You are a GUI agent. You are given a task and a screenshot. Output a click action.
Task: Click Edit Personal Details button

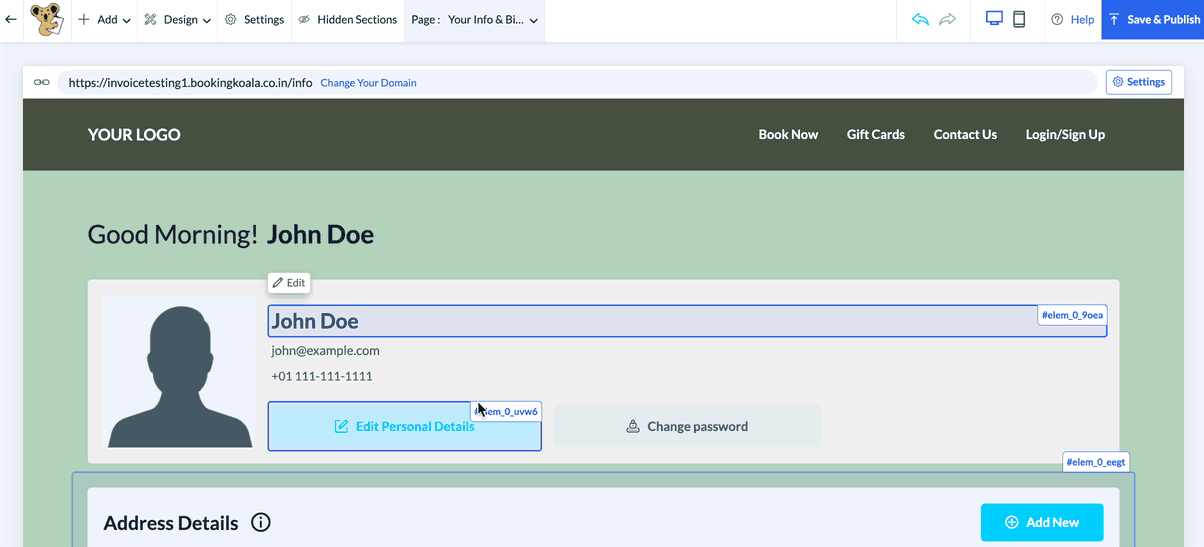tap(404, 427)
